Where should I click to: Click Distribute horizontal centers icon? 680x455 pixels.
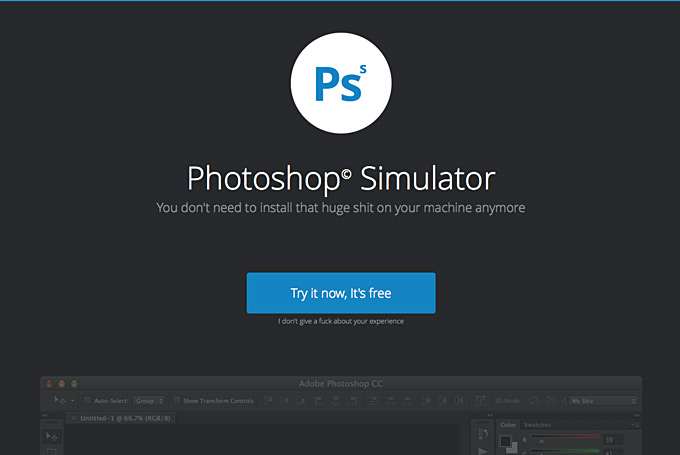(x=442, y=400)
